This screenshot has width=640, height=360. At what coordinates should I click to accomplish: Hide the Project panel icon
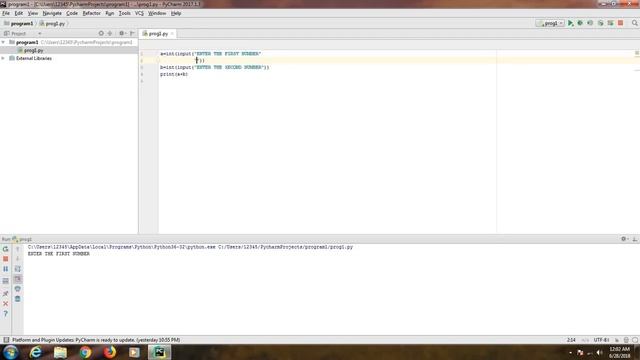point(132,33)
